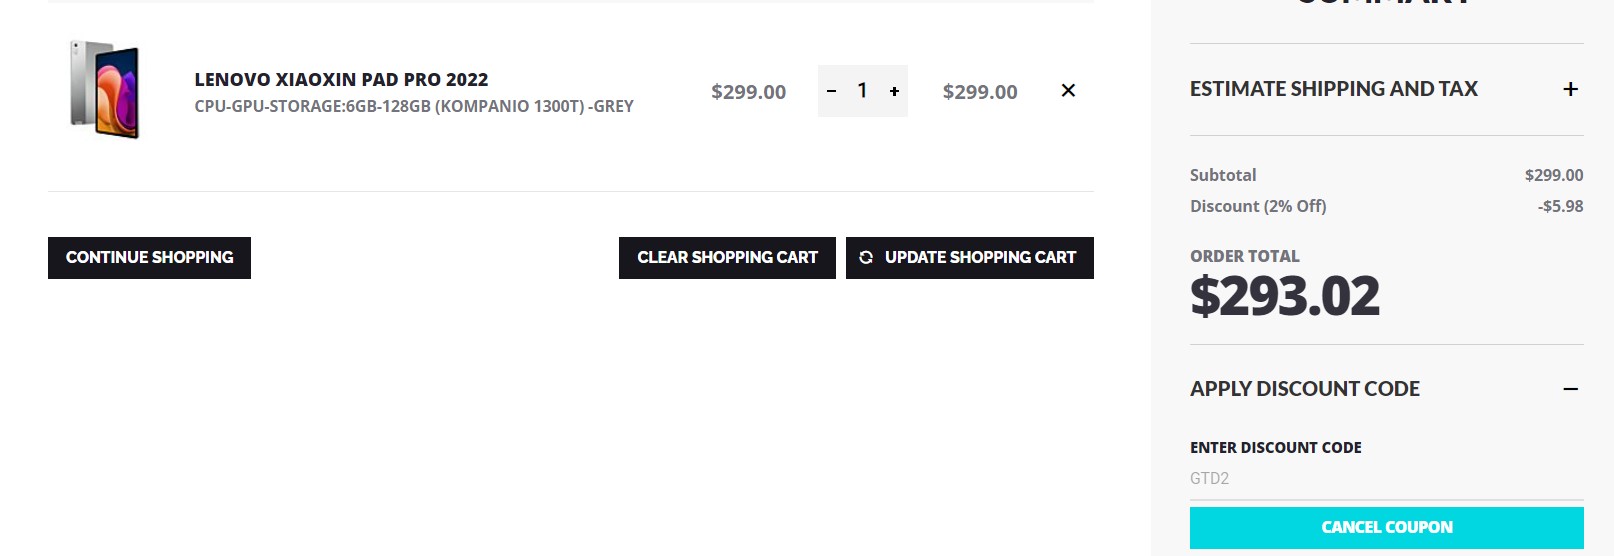The width and height of the screenshot is (1614, 556).
Task: Click the Enter Discount Code label
Action: [x=1275, y=448]
